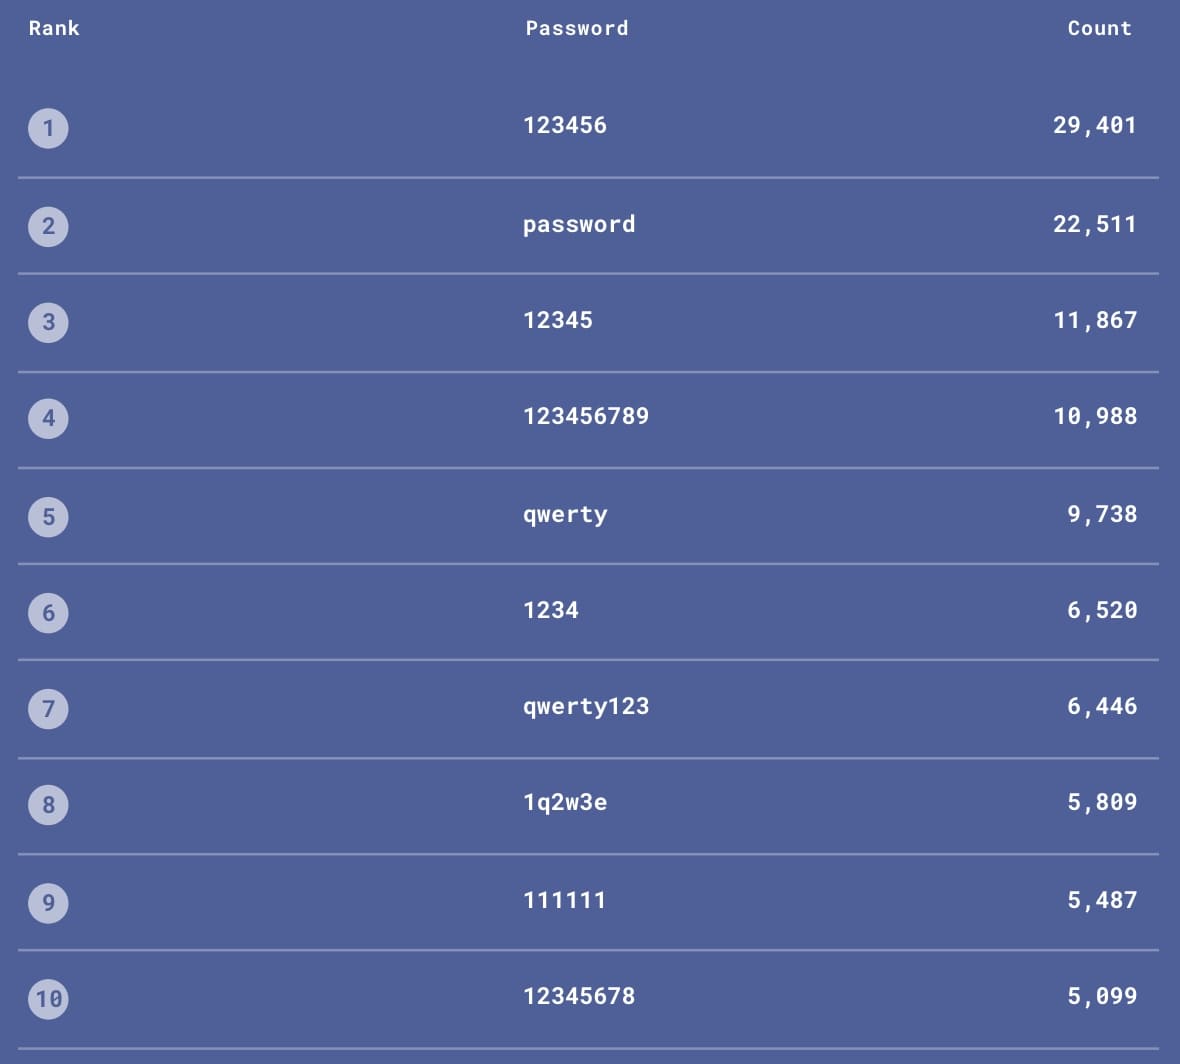Click the rank 1 circle badge
The height and width of the screenshot is (1064, 1180).
click(x=48, y=128)
